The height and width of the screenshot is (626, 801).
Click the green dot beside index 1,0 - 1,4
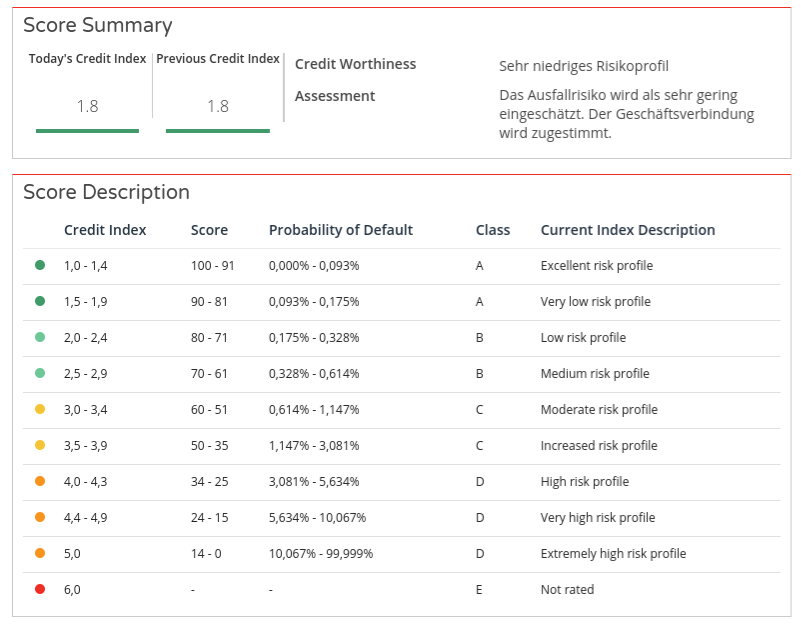coord(40,265)
